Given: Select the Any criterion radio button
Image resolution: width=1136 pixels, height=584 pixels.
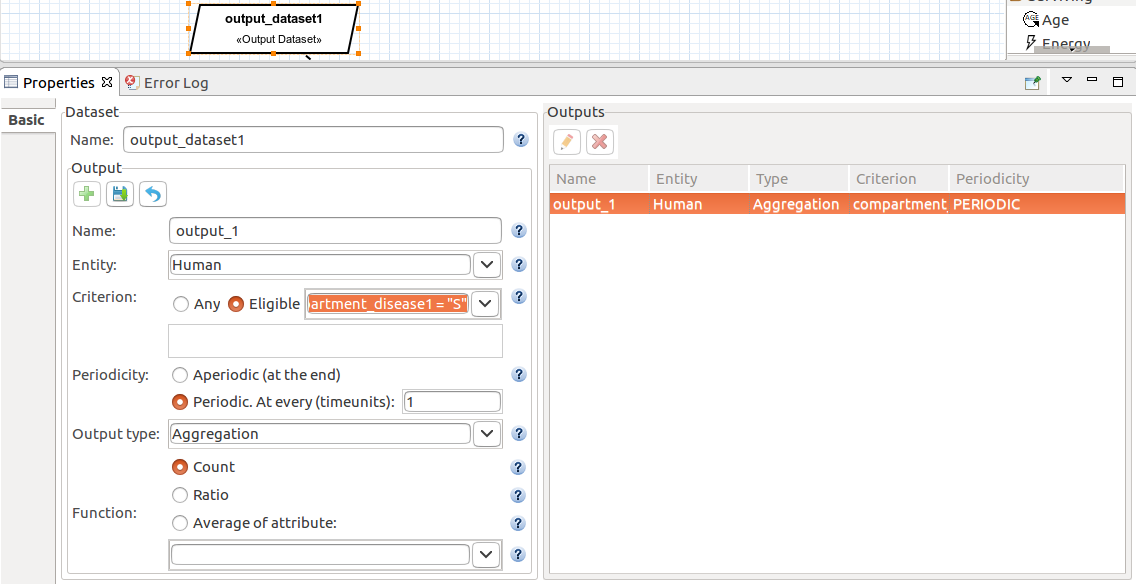Looking at the screenshot, I should pyautogui.click(x=181, y=304).
